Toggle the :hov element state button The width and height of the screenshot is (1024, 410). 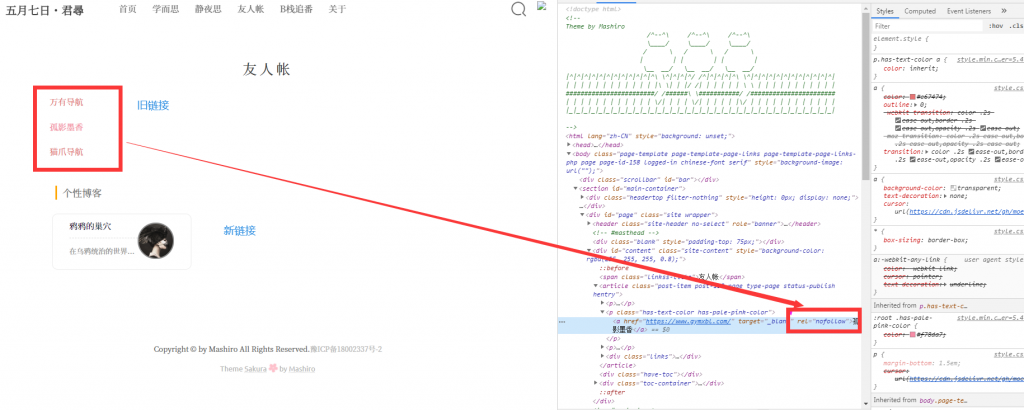[996, 26]
